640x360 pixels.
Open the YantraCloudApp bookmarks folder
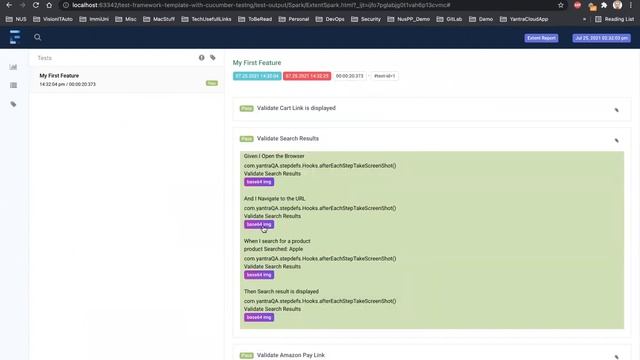coord(524,19)
